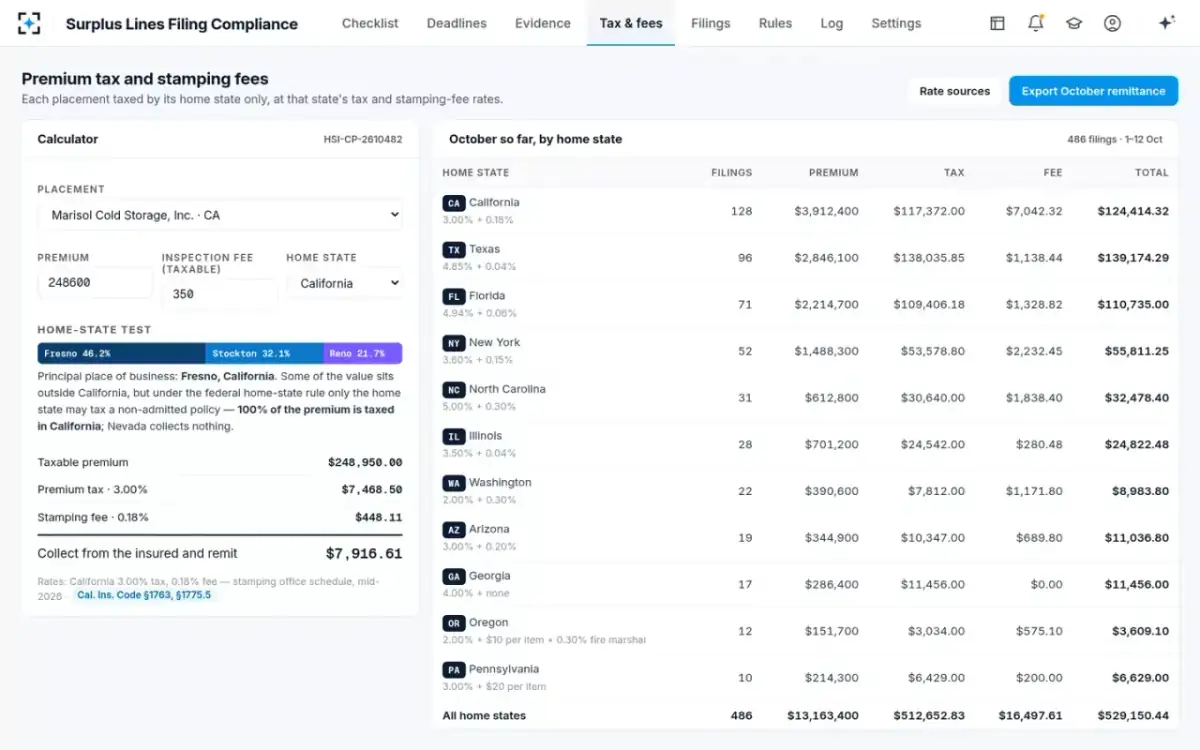
Task: Click the sparkle assistant icon
Action: [x=1166, y=23]
